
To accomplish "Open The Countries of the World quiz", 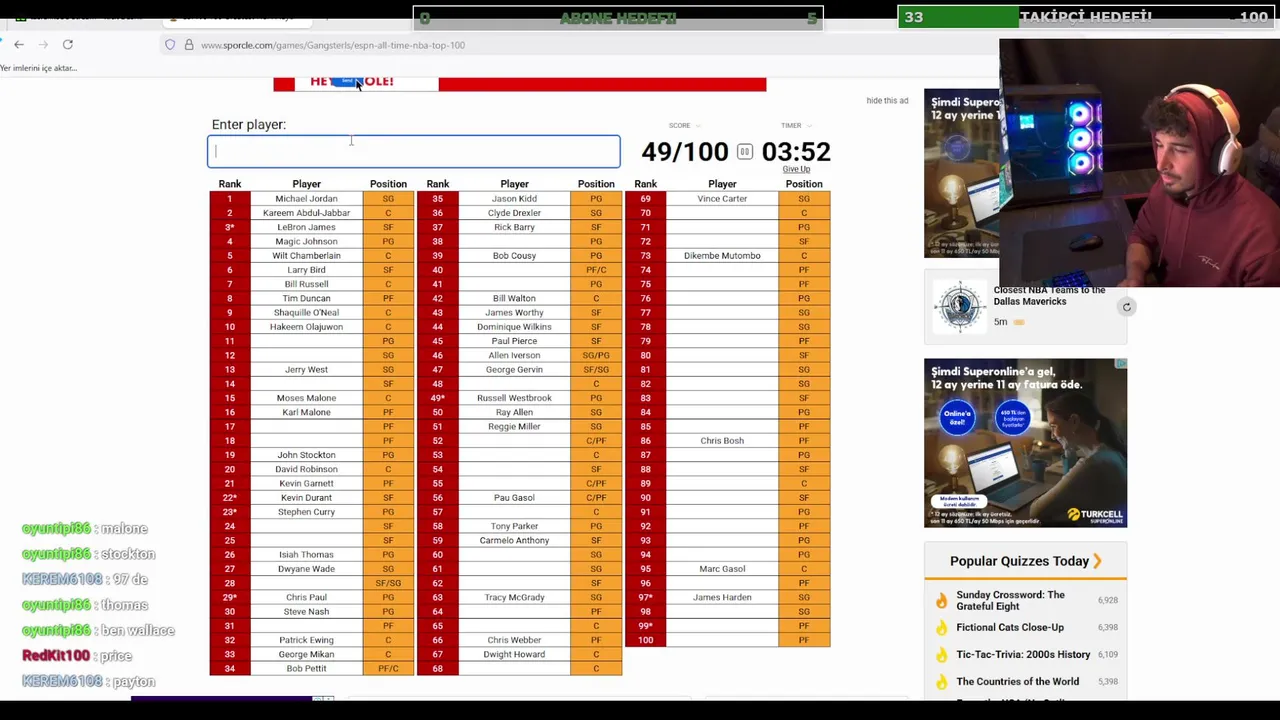I will click(1017, 681).
